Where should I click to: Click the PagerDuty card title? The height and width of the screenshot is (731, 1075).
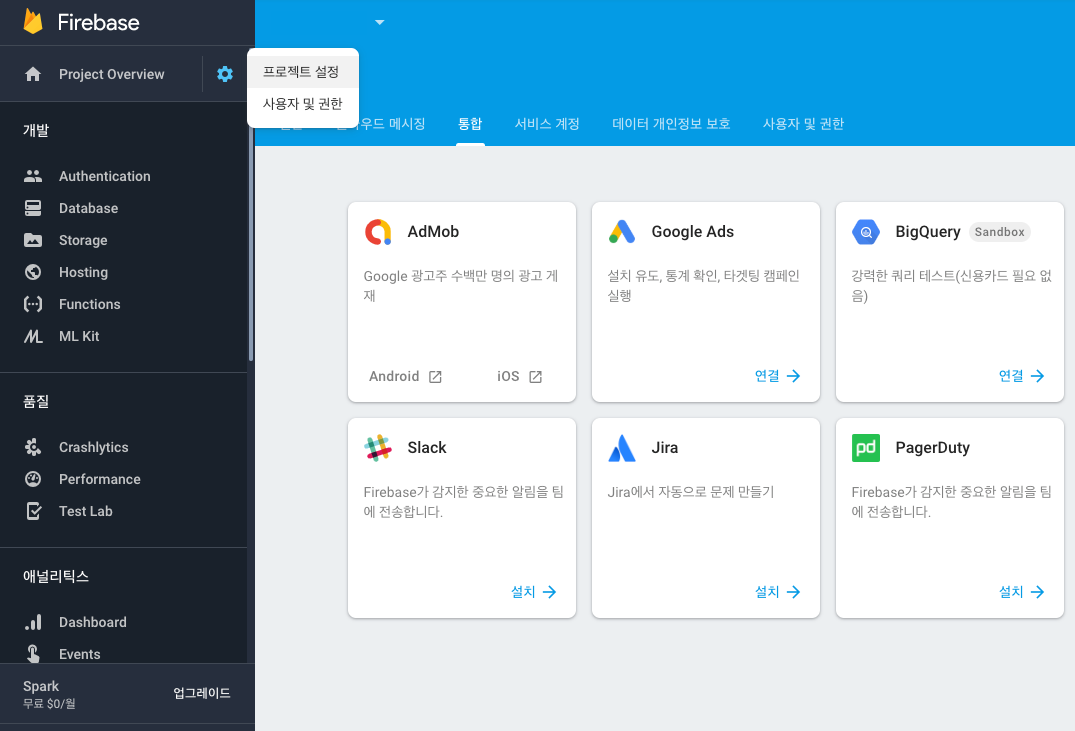[932, 448]
